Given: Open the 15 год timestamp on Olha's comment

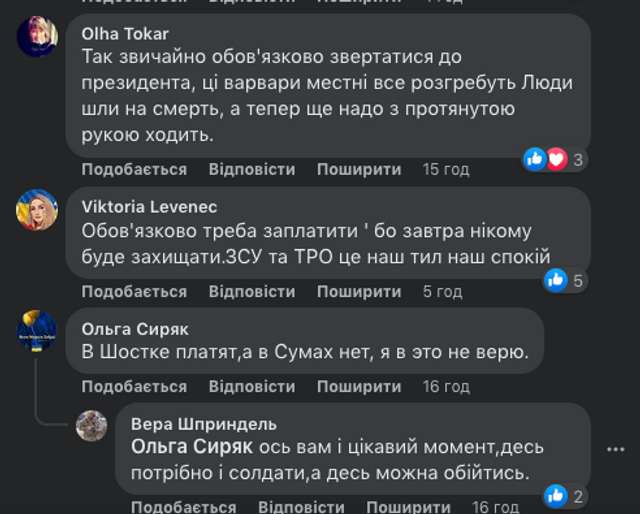Looking at the screenshot, I should click(x=445, y=170).
